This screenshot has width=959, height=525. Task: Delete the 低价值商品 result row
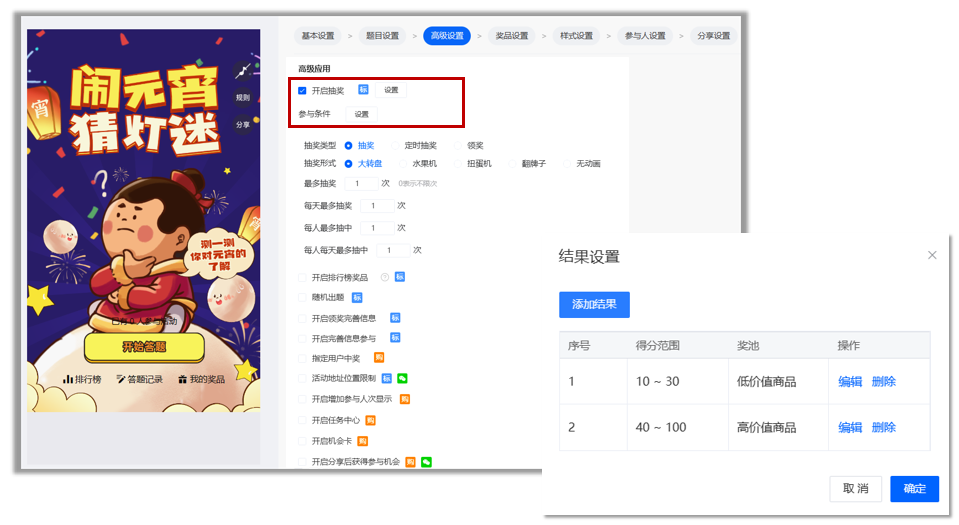click(884, 382)
